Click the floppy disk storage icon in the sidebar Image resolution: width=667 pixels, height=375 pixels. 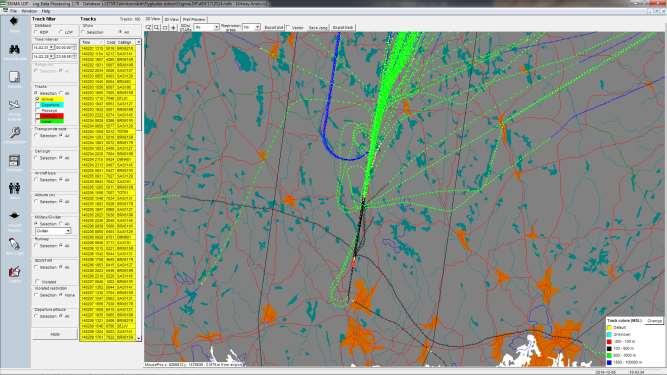[x=14, y=160]
